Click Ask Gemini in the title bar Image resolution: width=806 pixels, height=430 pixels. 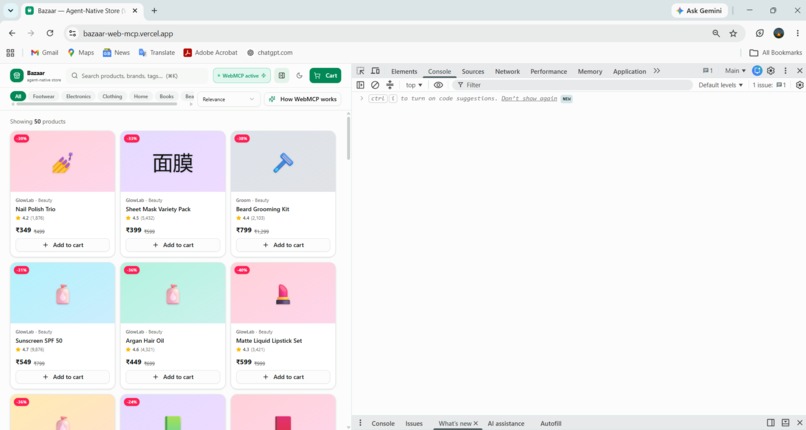[699, 10]
